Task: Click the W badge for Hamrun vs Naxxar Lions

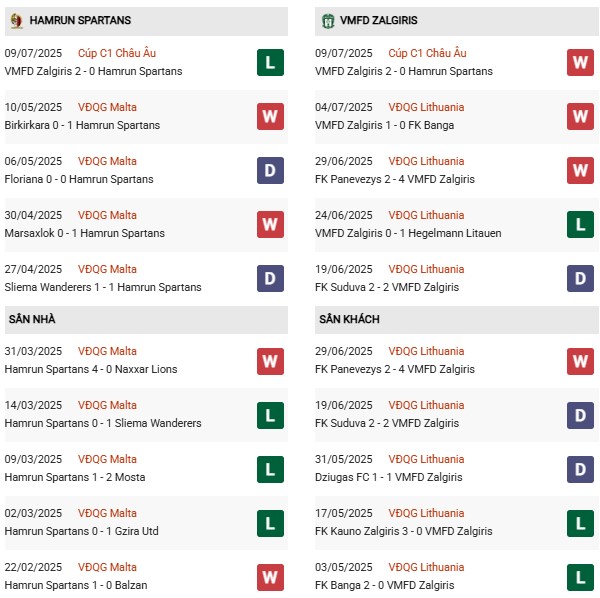Action: coord(270,360)
